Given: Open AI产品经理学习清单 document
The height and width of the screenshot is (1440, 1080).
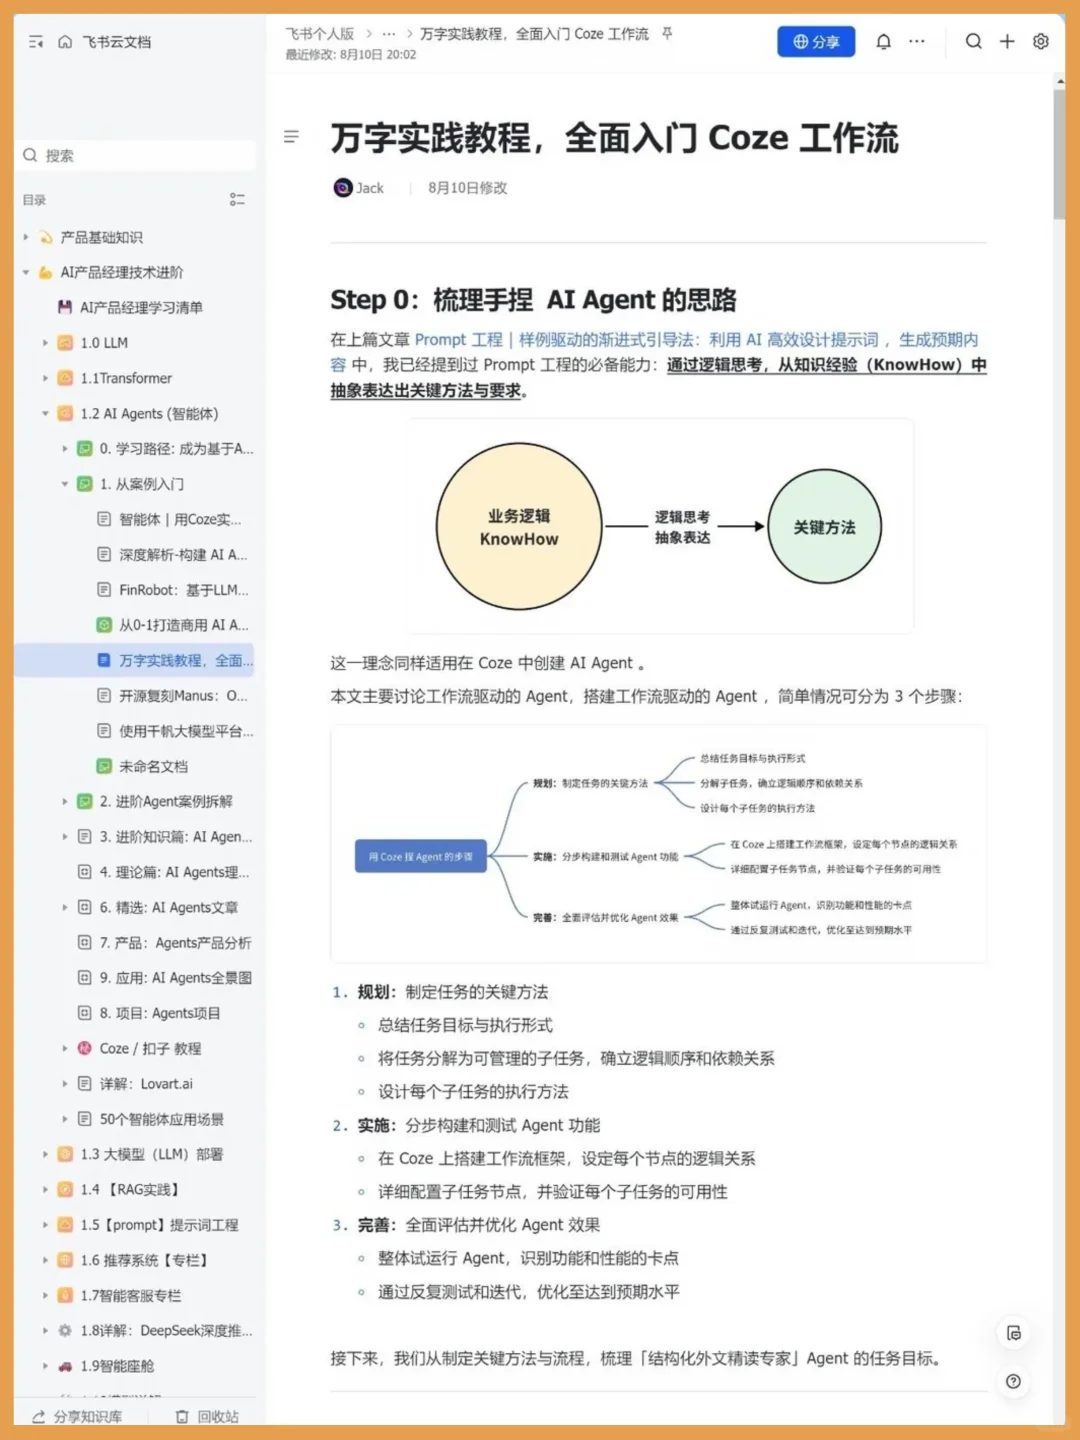Looking at the screenshot, I should click(x=141, y=307).
